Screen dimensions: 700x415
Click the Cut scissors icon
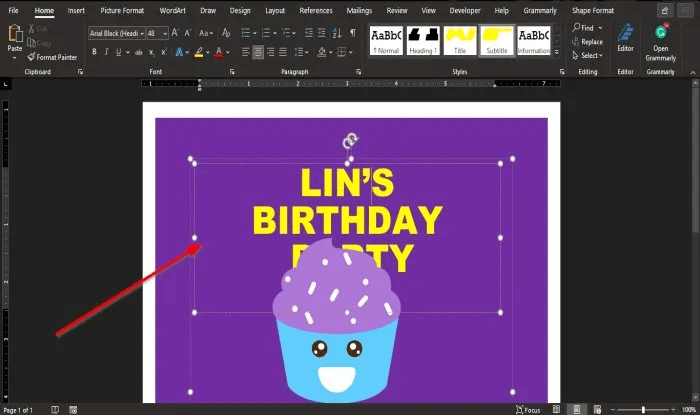point(31,29)
